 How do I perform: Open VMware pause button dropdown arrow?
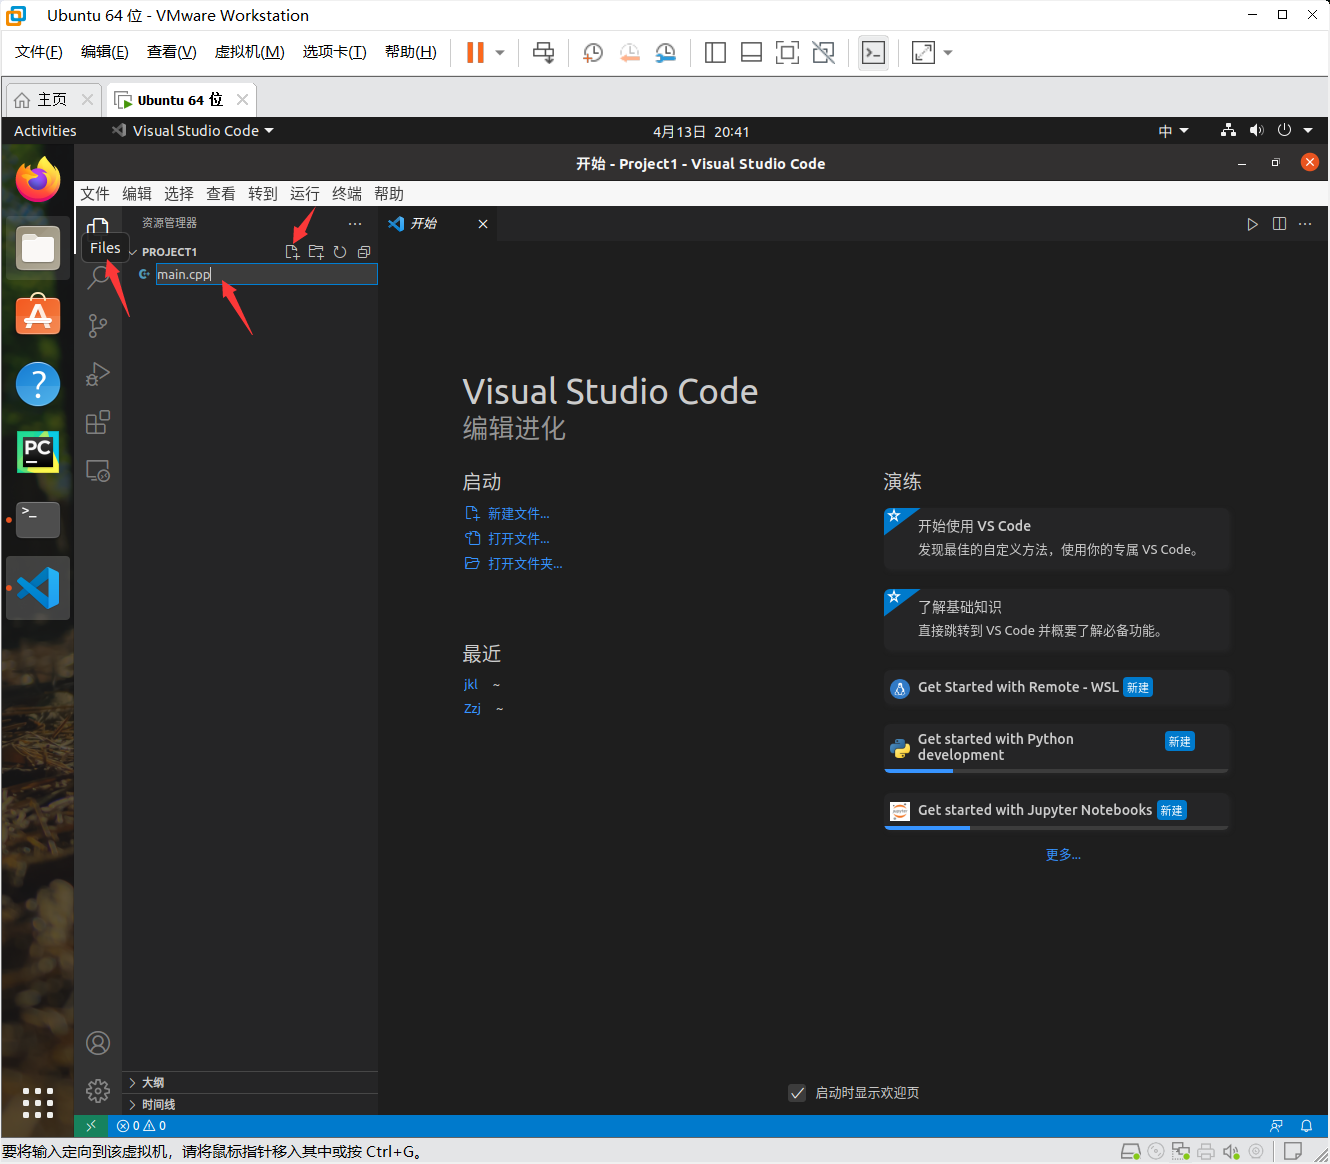point(500,53)
